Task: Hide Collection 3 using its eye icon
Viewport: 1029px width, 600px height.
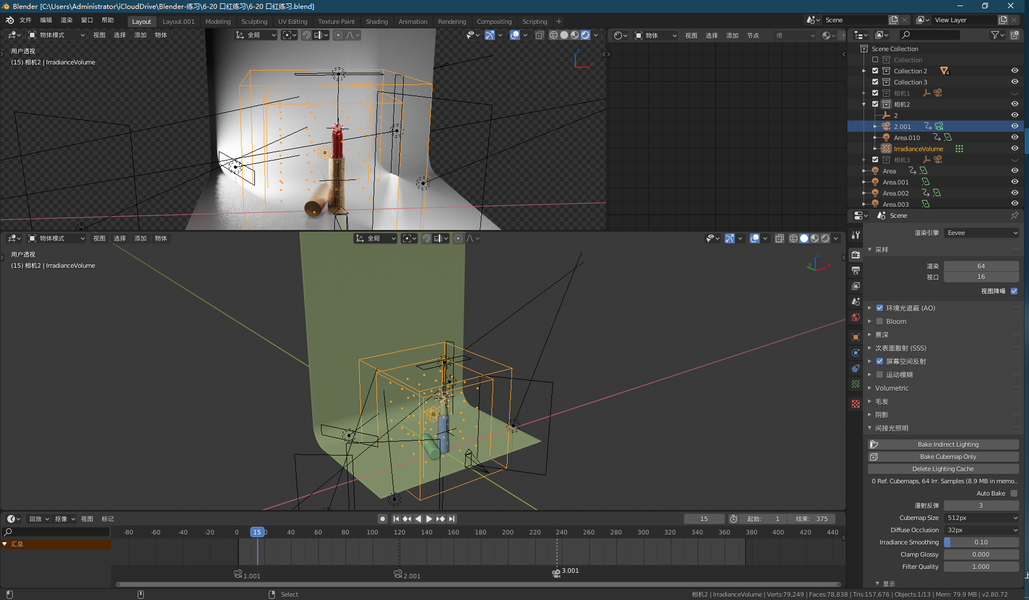Action: tap(1015, 82)
